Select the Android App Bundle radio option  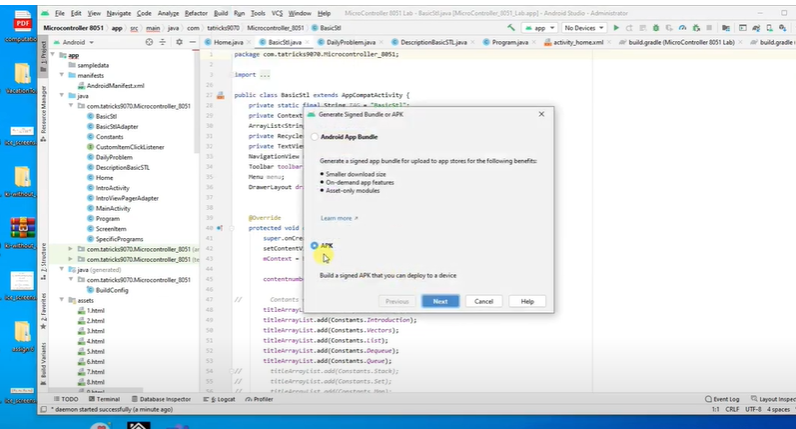click(315, 136)
